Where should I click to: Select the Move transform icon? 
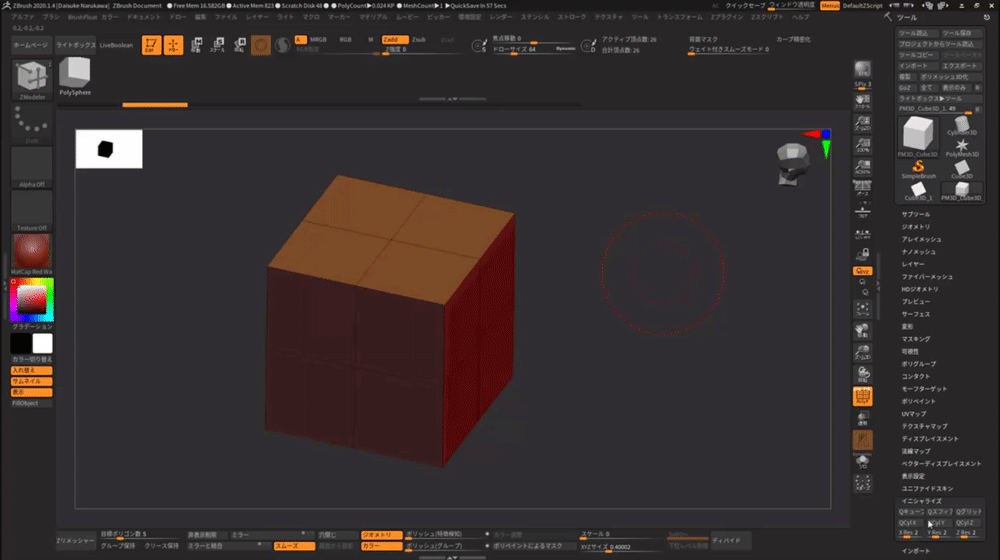click(x=196, y=45)
